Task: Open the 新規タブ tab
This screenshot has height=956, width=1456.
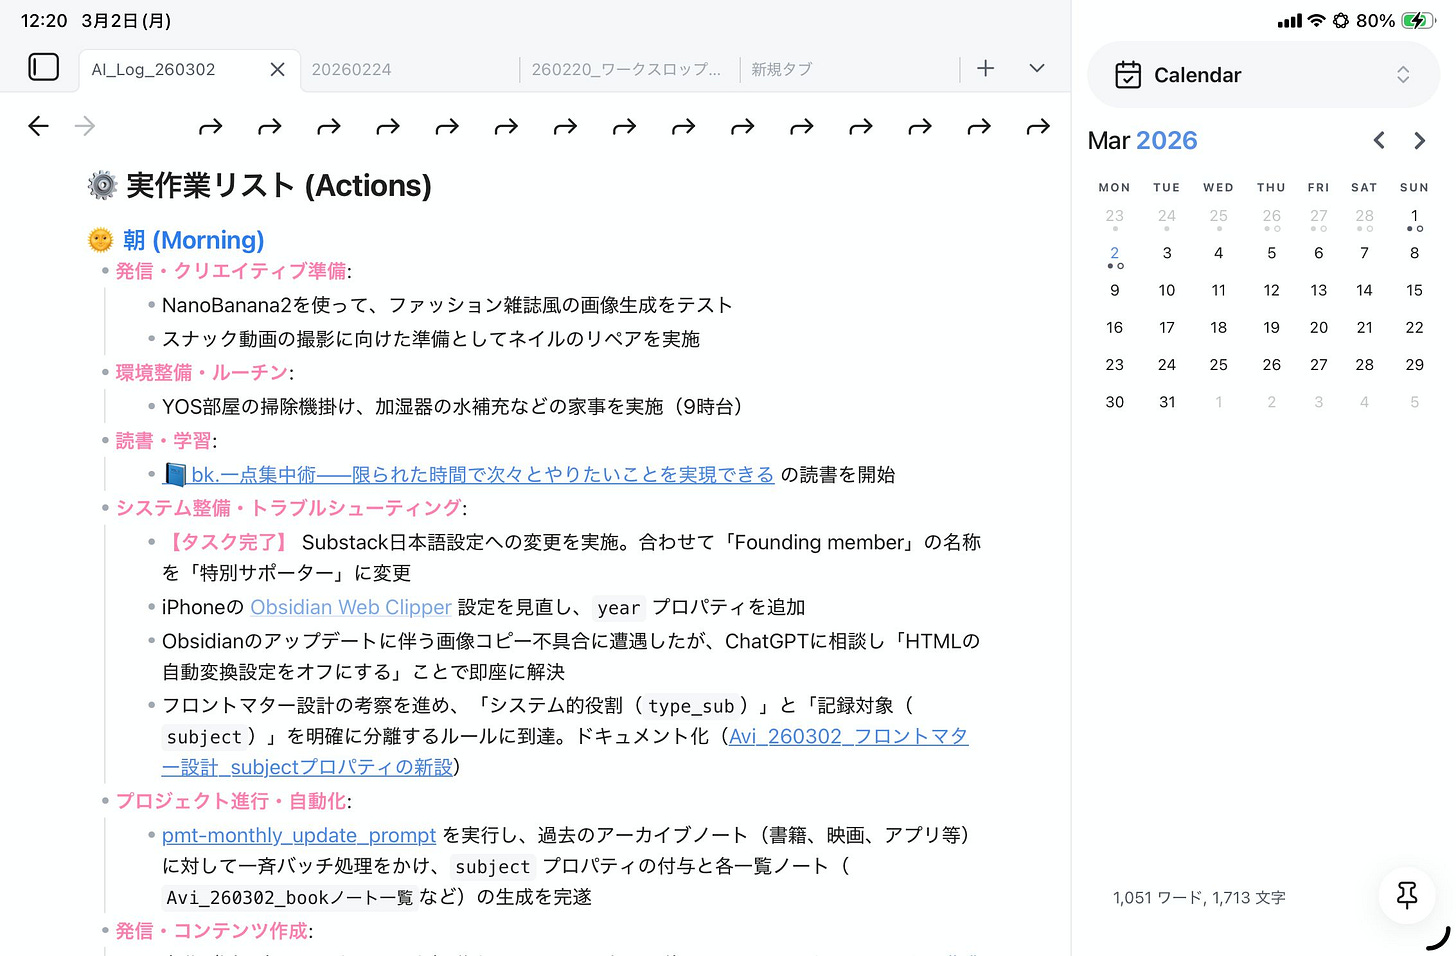Action: pos(783,68)
